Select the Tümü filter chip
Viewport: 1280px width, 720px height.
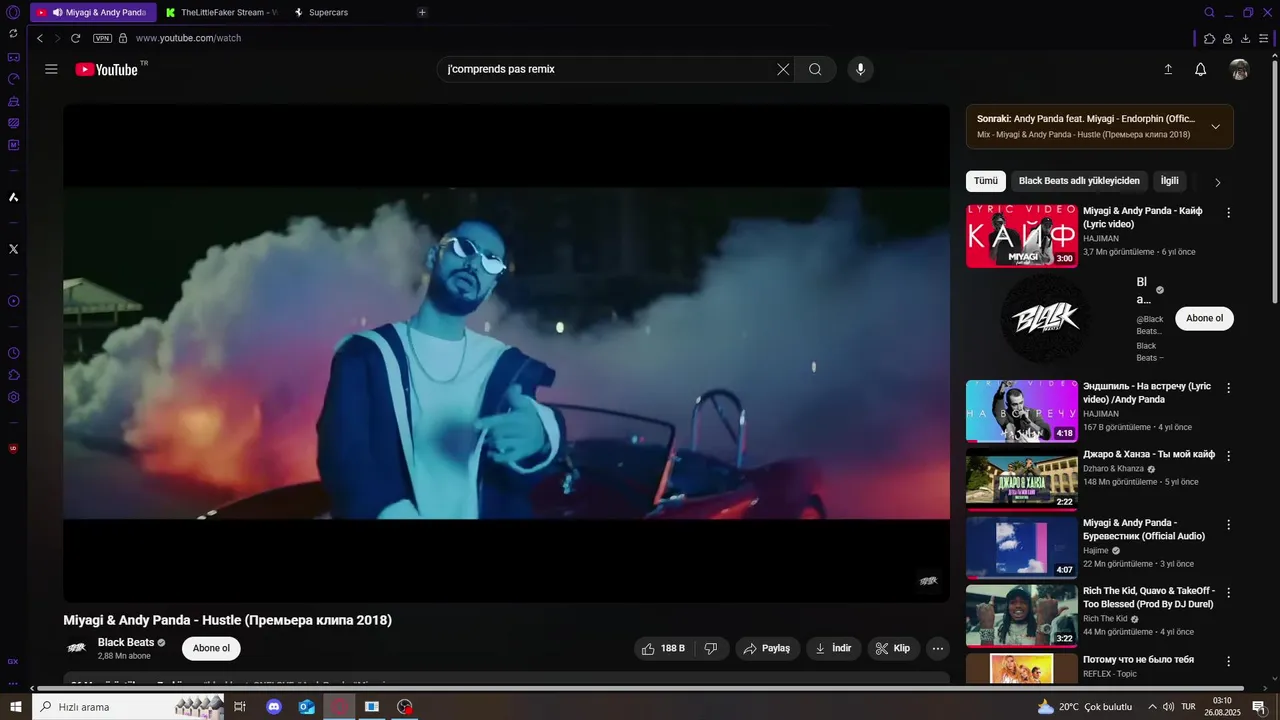(986, 181)
